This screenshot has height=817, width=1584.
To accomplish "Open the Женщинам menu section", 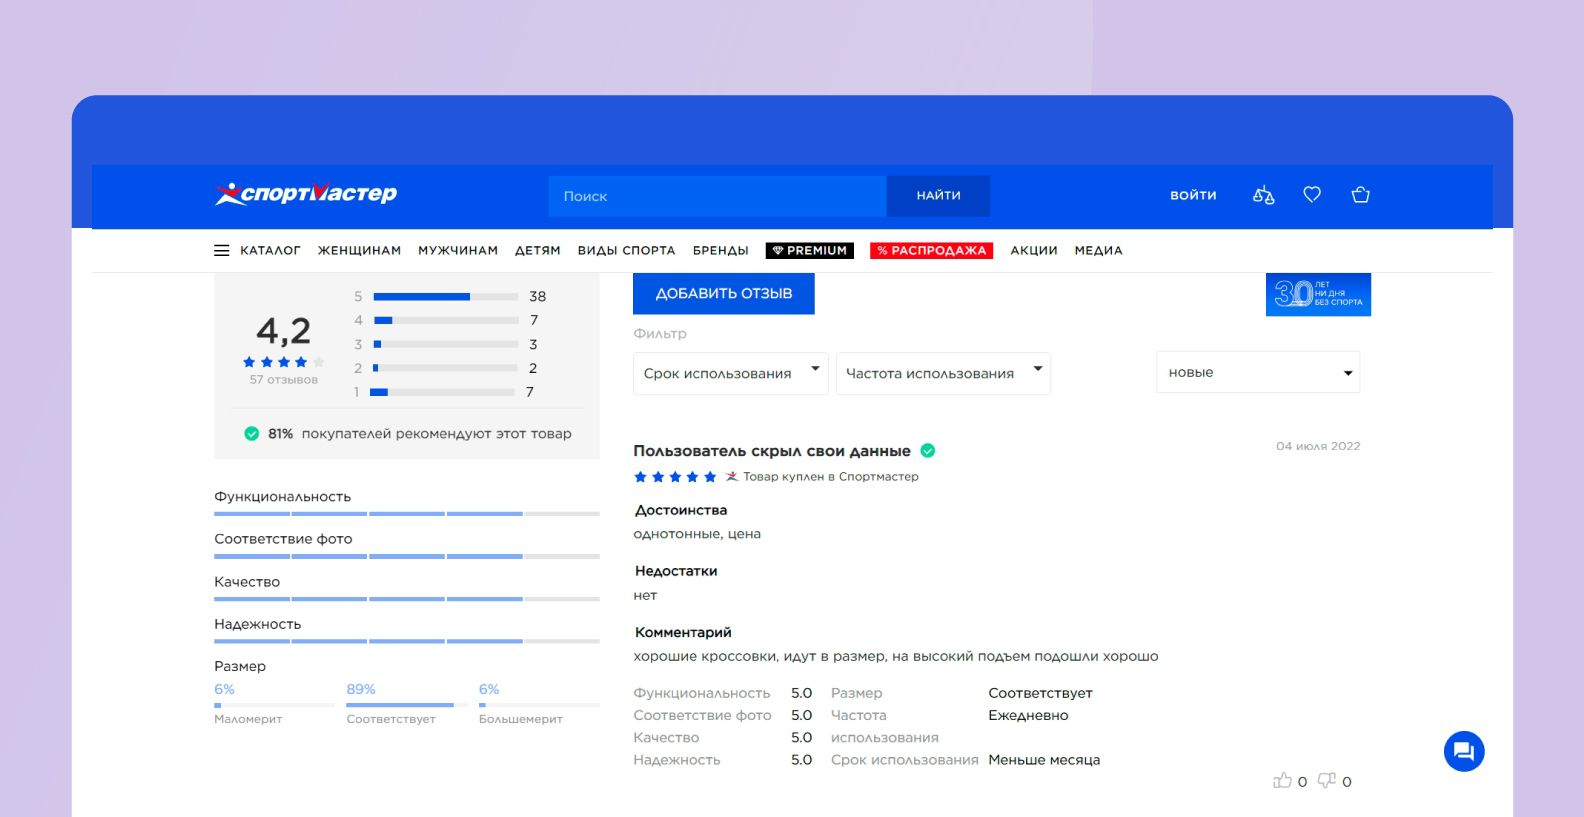I will (x=359, y=251).
